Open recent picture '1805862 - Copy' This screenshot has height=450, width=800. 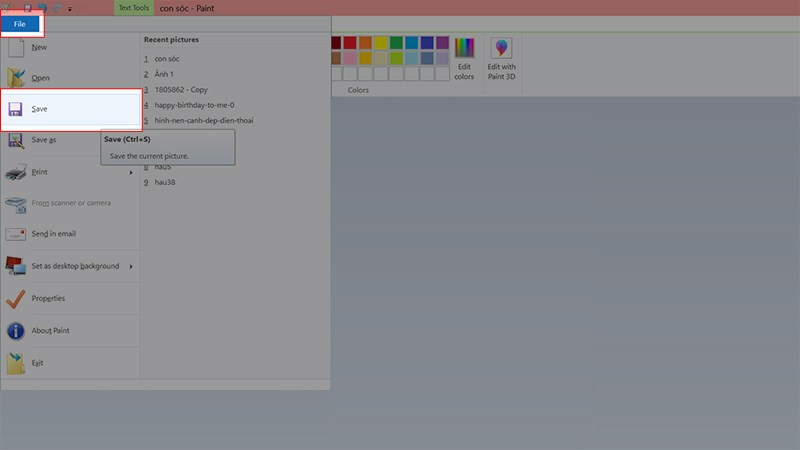tap(182, 89)
